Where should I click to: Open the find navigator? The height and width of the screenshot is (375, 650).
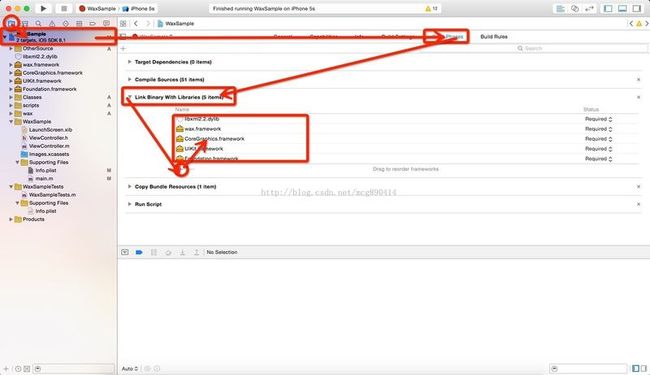pos(38,24)
